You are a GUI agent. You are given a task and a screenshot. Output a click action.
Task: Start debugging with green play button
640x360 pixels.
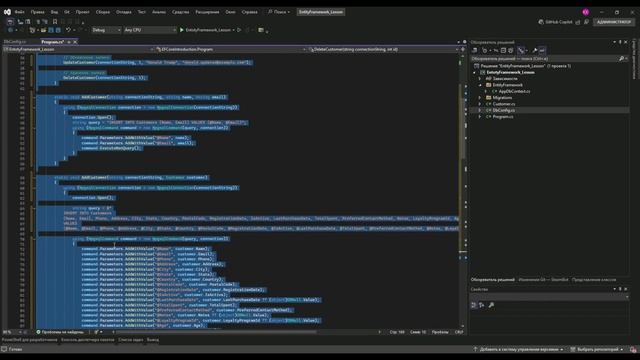tap(182, 30)
